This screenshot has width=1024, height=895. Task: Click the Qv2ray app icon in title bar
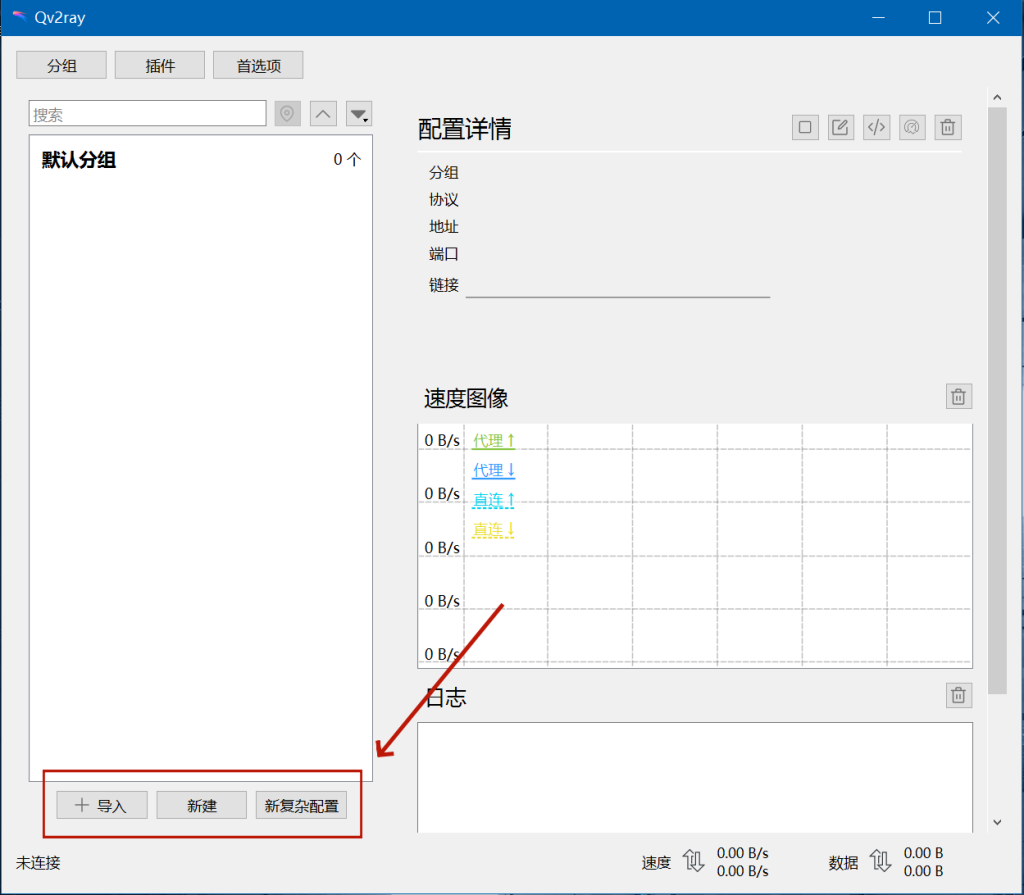20,17
